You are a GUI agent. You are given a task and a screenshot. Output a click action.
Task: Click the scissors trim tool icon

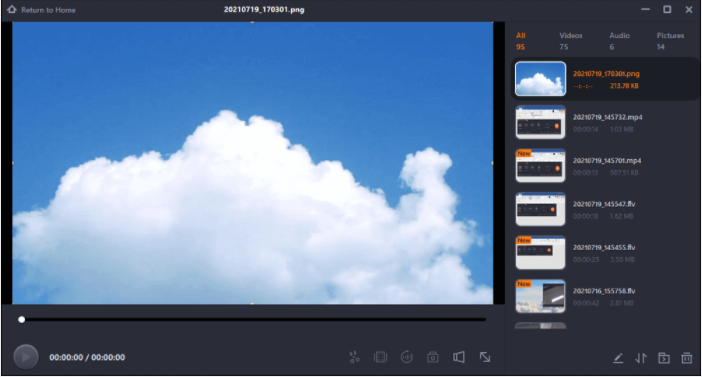pos(354,357)
